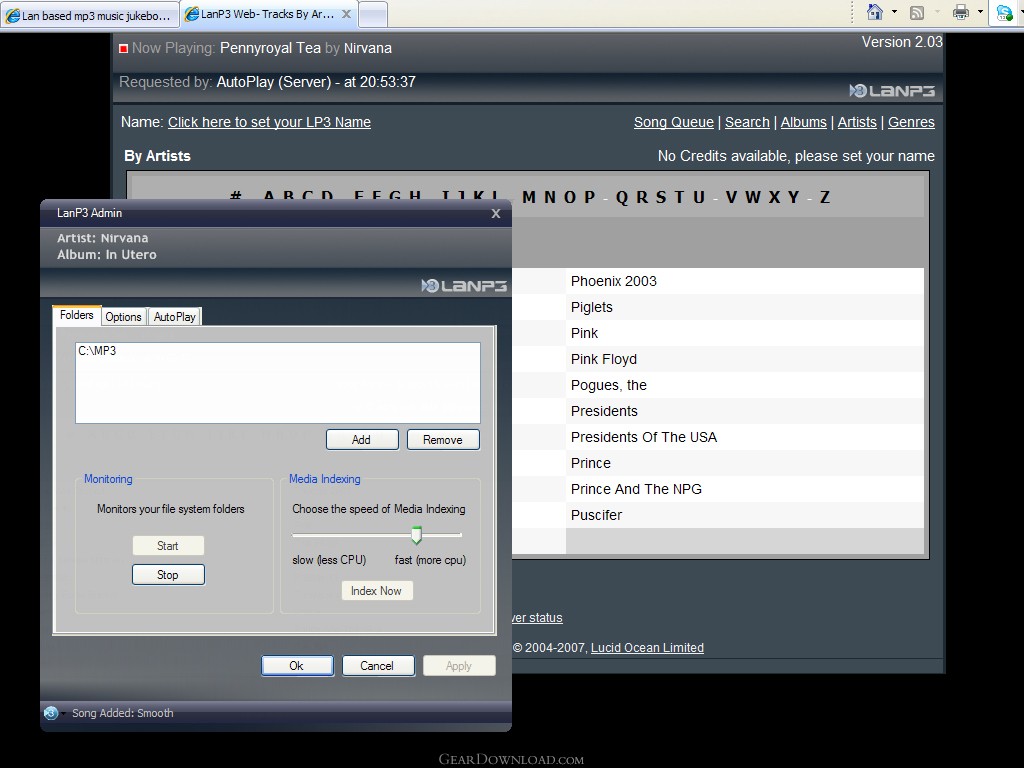The width and height of the screenshot is (1024, 768).
Task: Select artist Piglets
Action: (592, 308)
